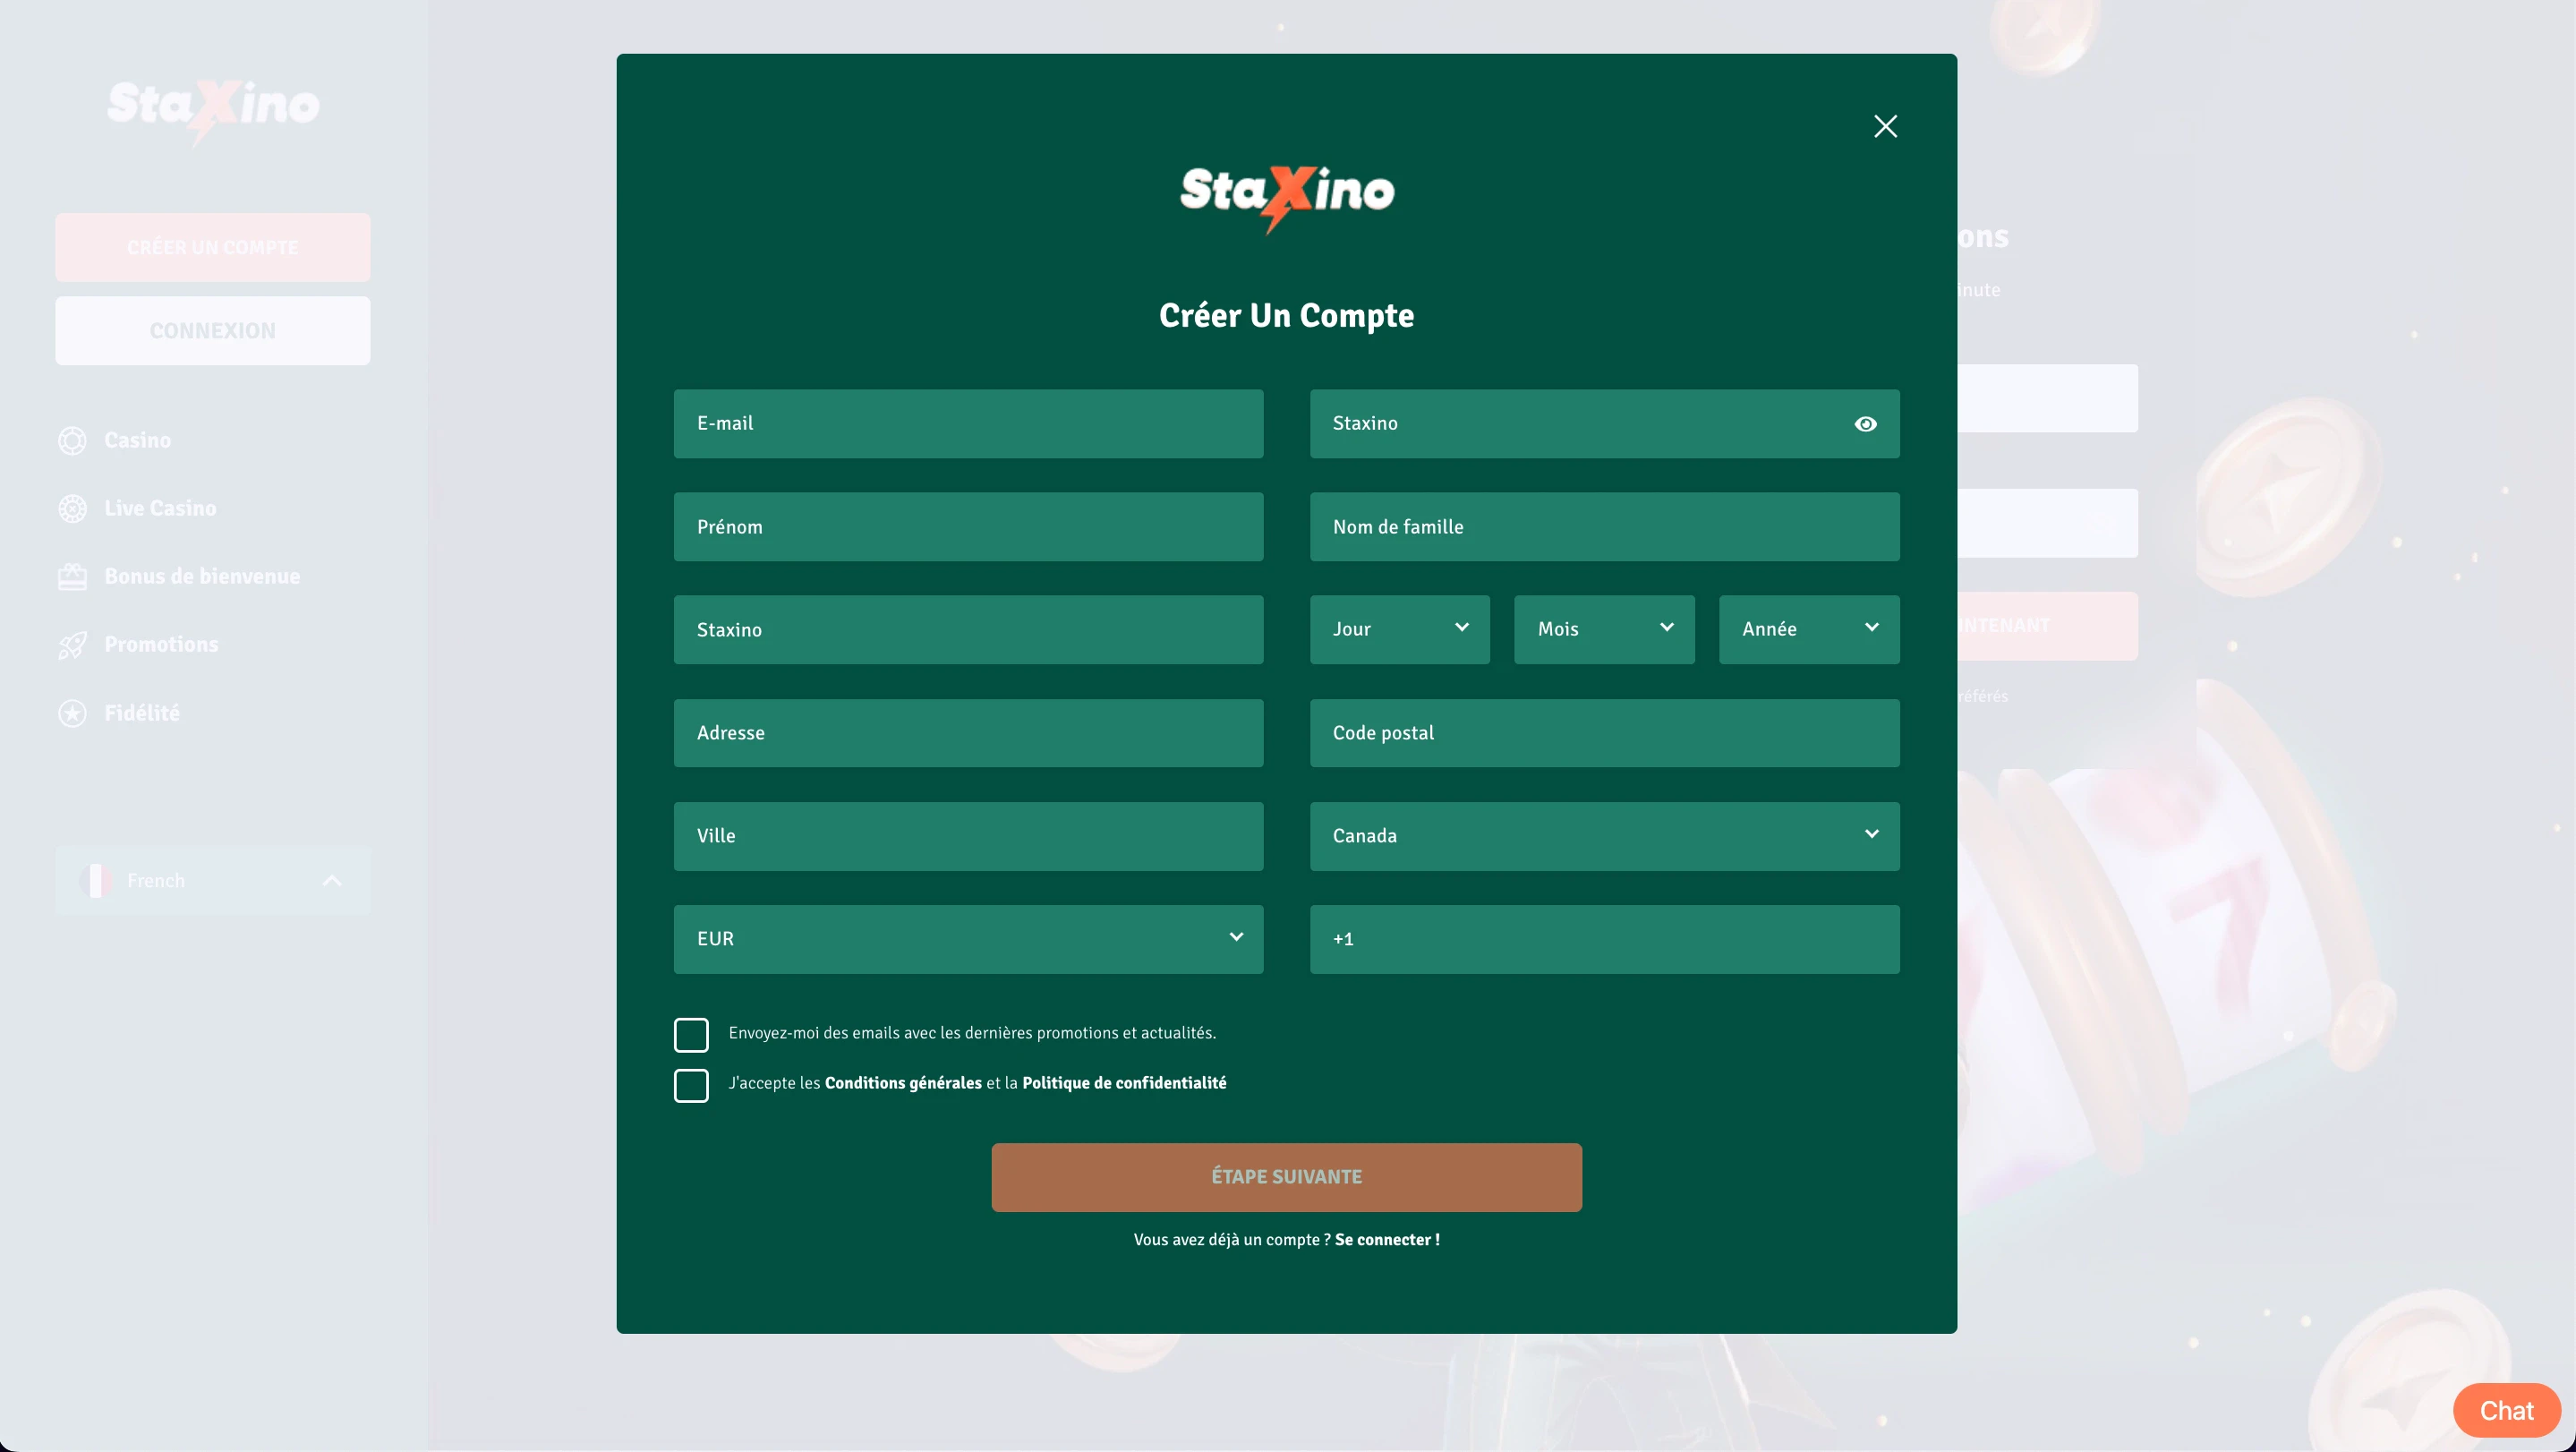Viewport: 2576px width, 1452px height.
Task: Open the EUR currency dropdown
Action: click(x=968, y=939)
